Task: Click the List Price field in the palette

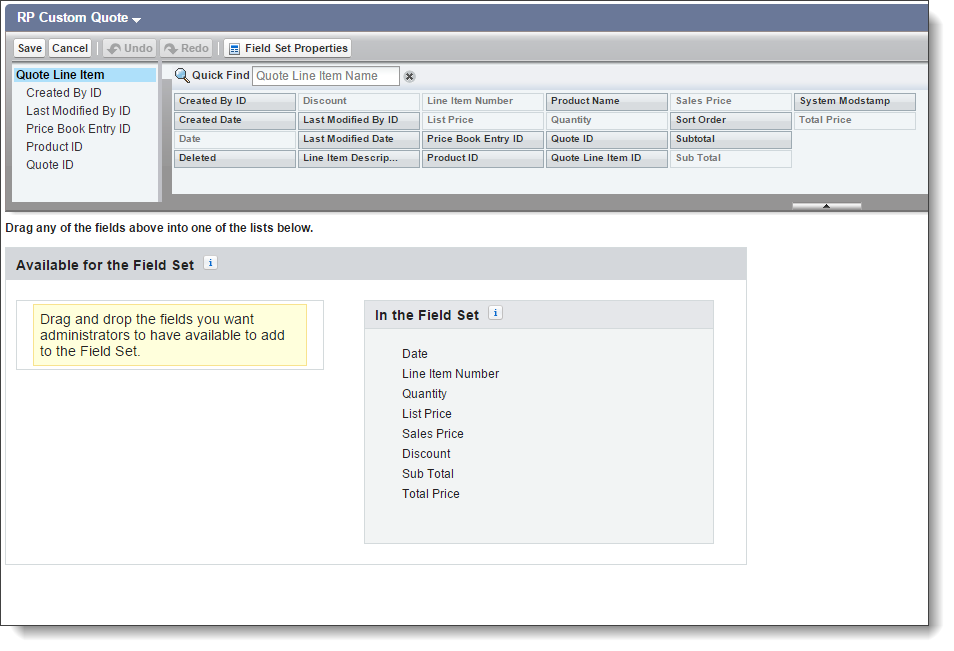Action: pos(482,120)
